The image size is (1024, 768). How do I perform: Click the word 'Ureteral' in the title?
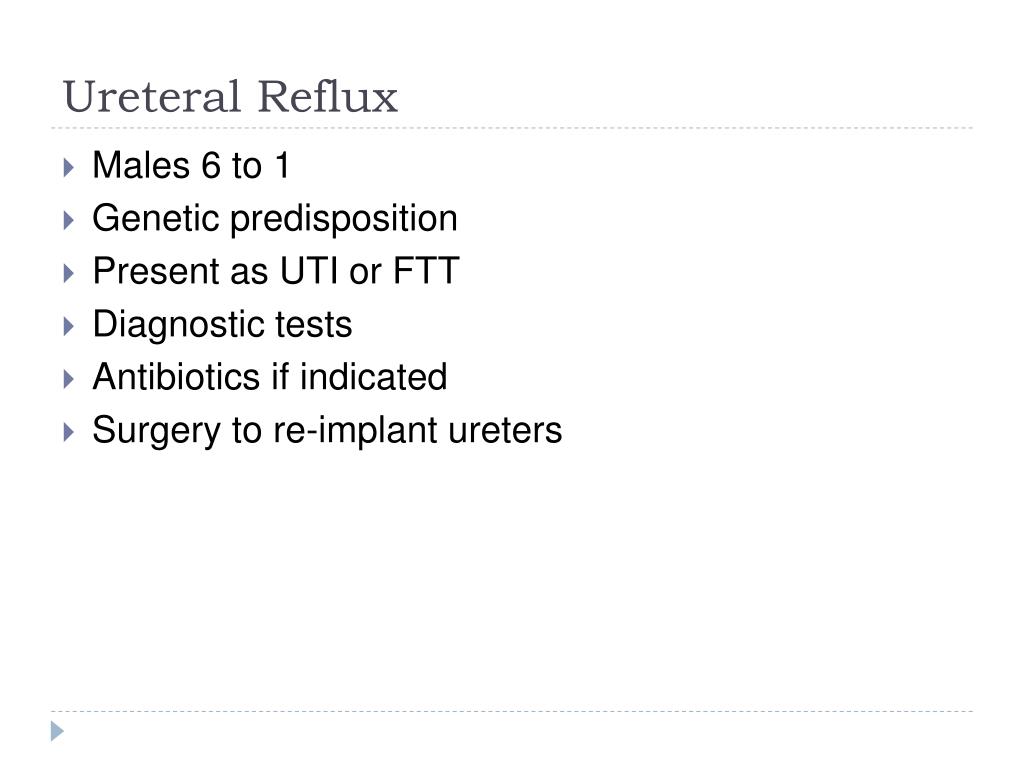152,97
